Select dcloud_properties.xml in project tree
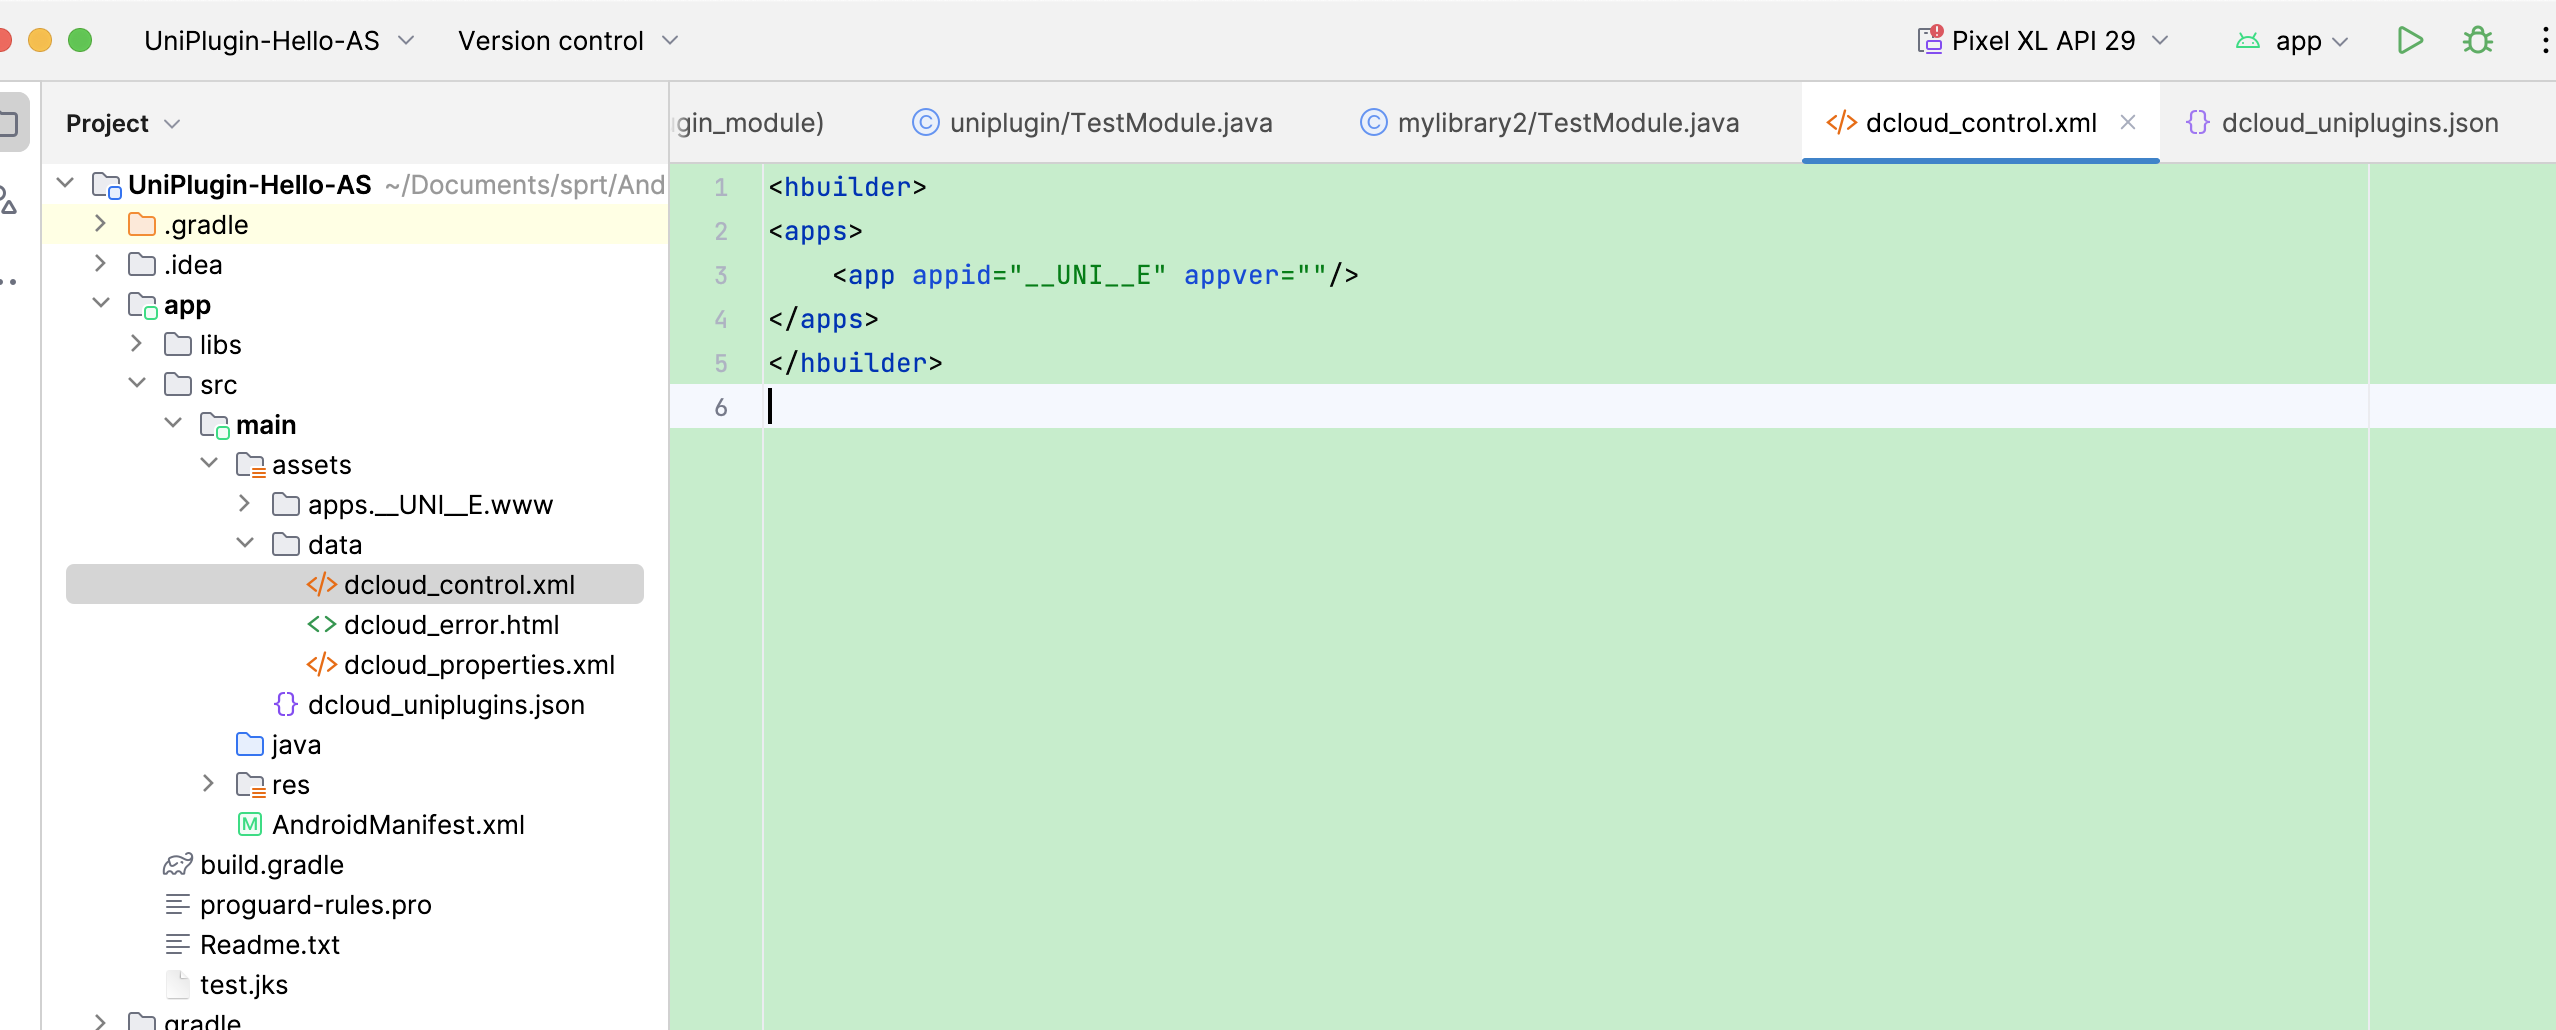Image resolution: width=2556 pixels, height=1030 pixels. [x=478, y=665]
